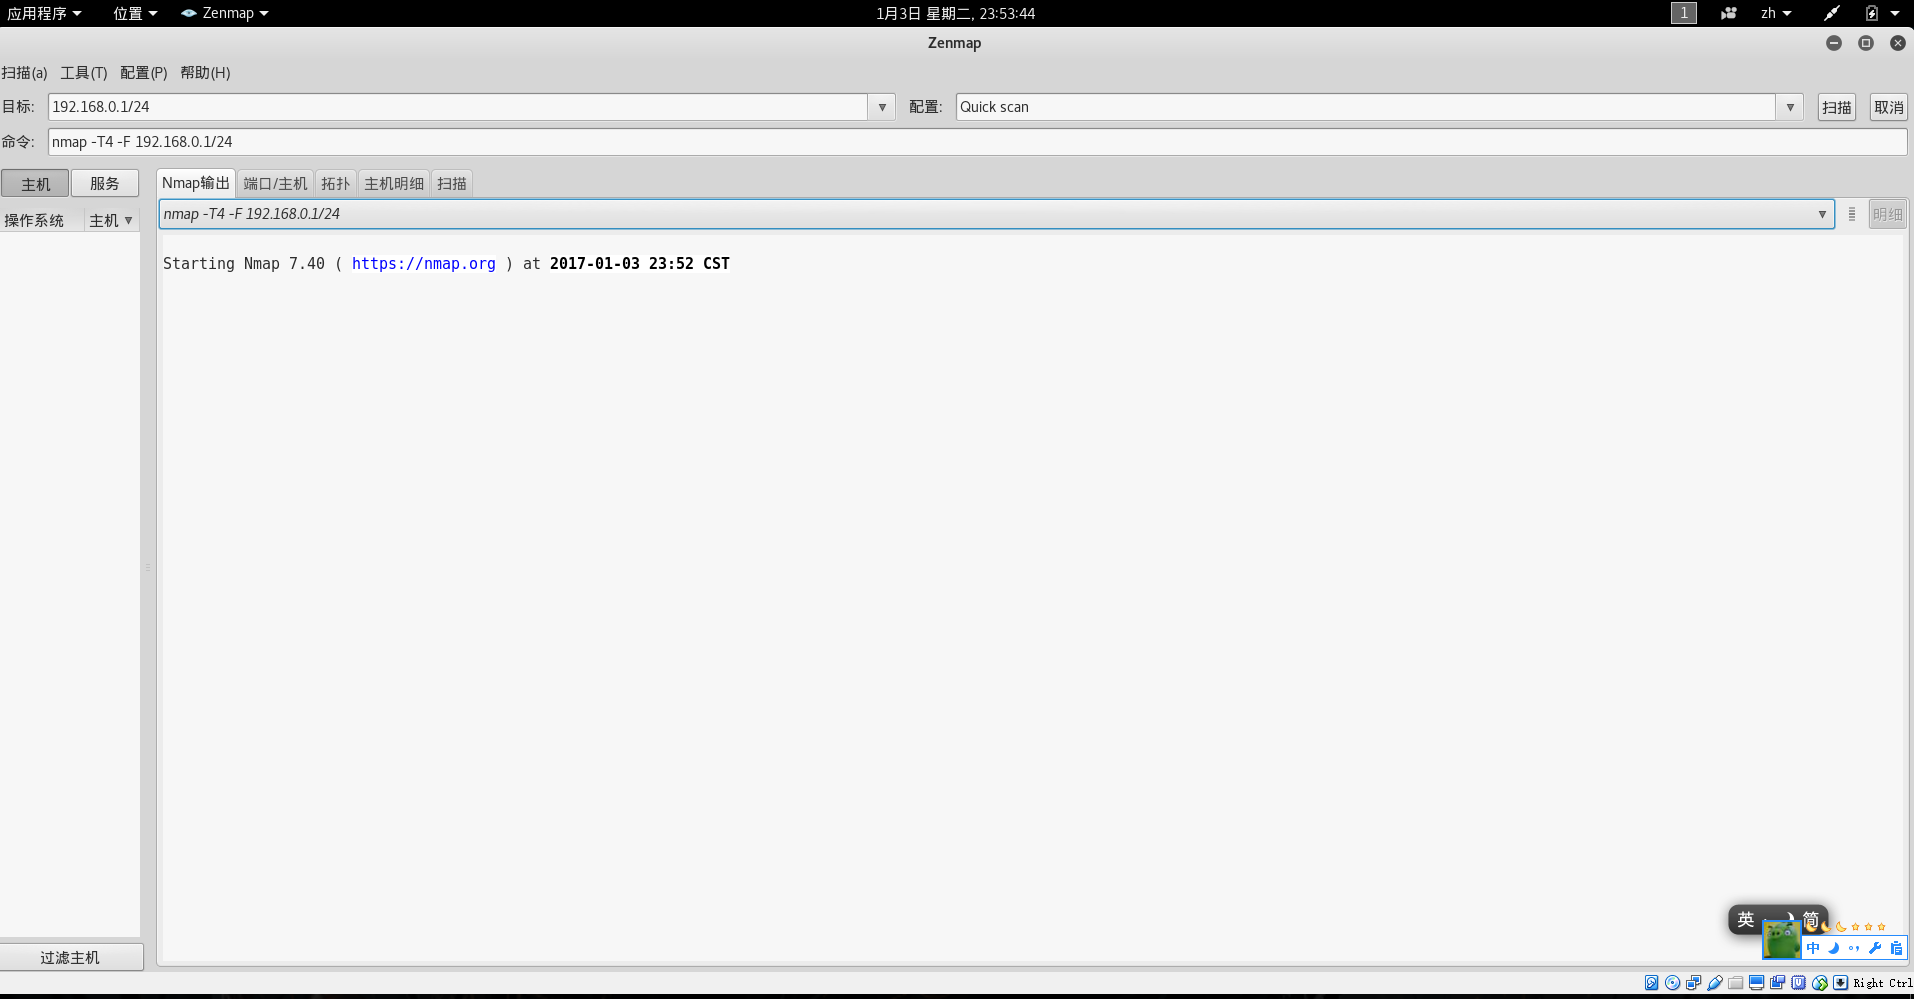The width and height of the screenshot is (1914, 999).
Task: Expand the target history dropdown arrow
Action: [x=882, y=107]
